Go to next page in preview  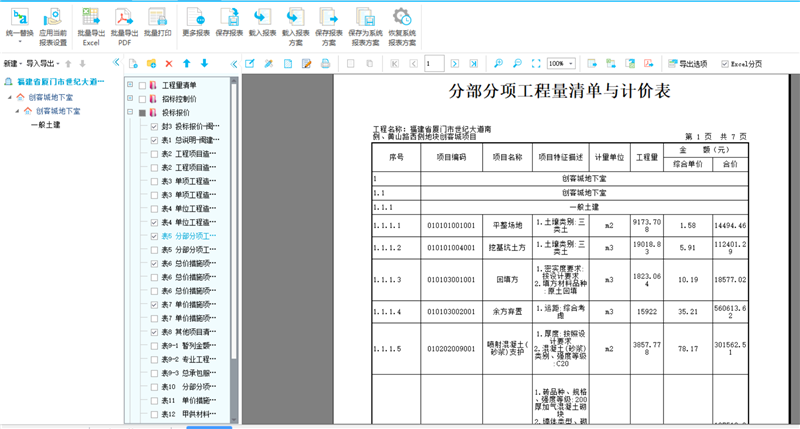coord(455,64)
